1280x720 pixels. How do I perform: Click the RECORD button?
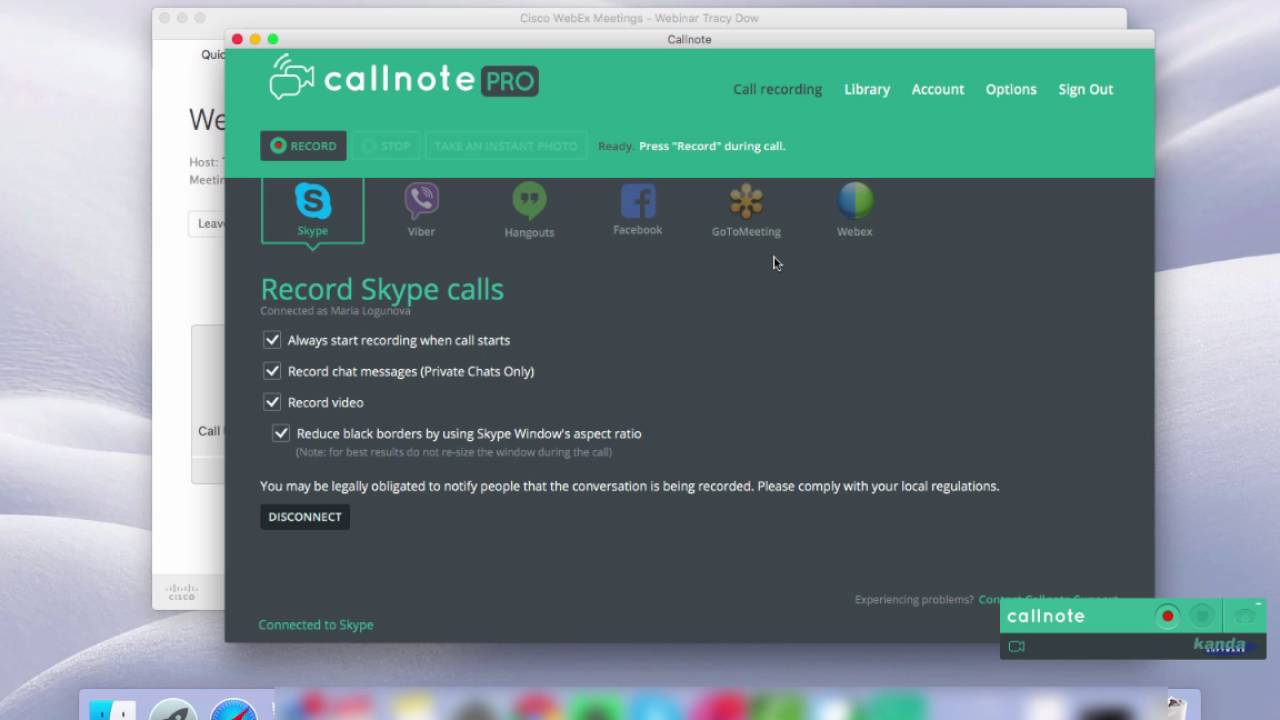pos(303,145)
